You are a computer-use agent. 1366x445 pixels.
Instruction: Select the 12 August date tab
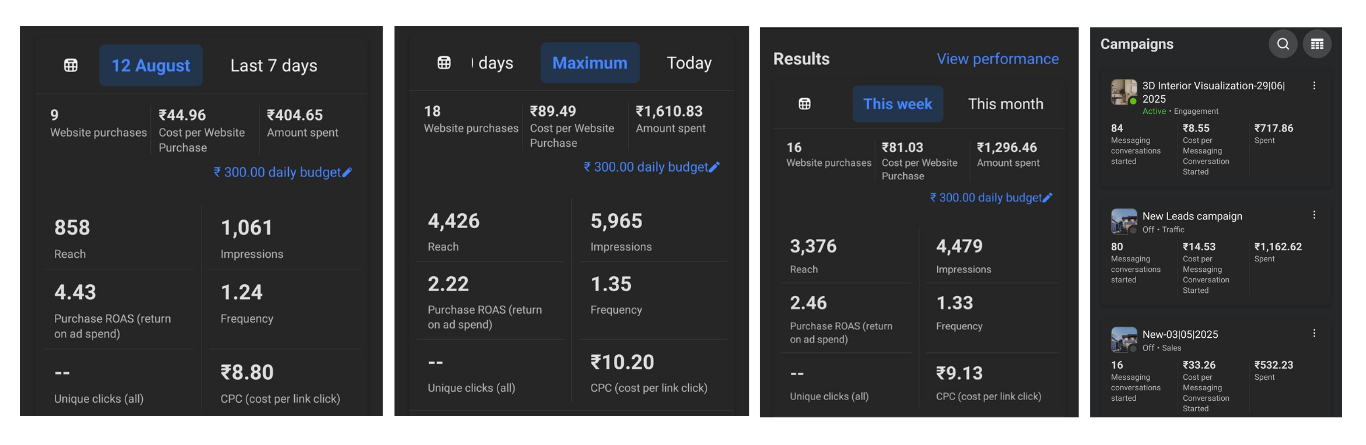(x=151, y=66)
